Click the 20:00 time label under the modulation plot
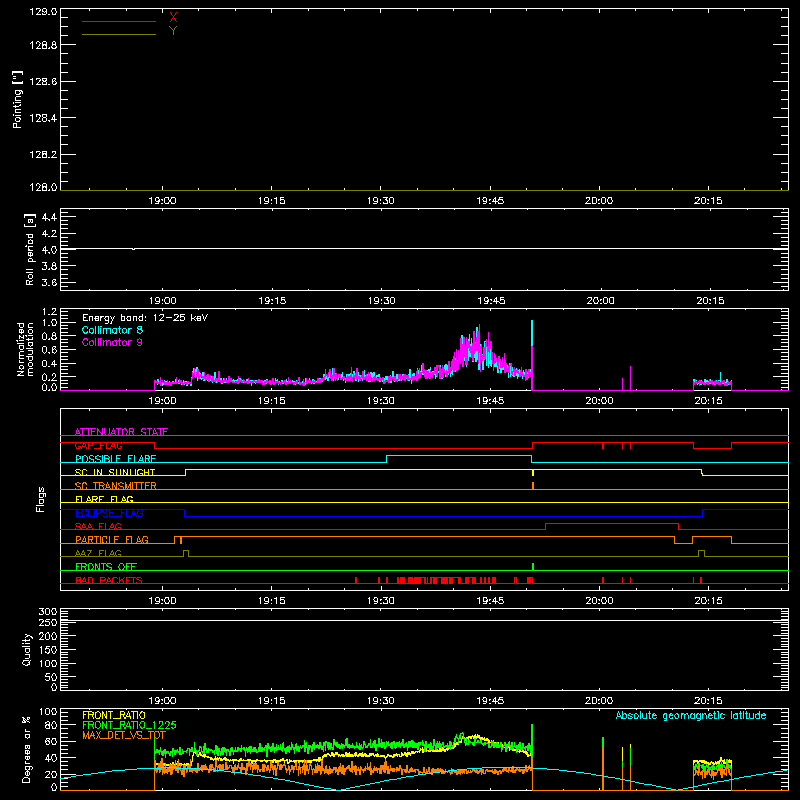This screenshot has height=800, width=800. click(x=599, y=401)
